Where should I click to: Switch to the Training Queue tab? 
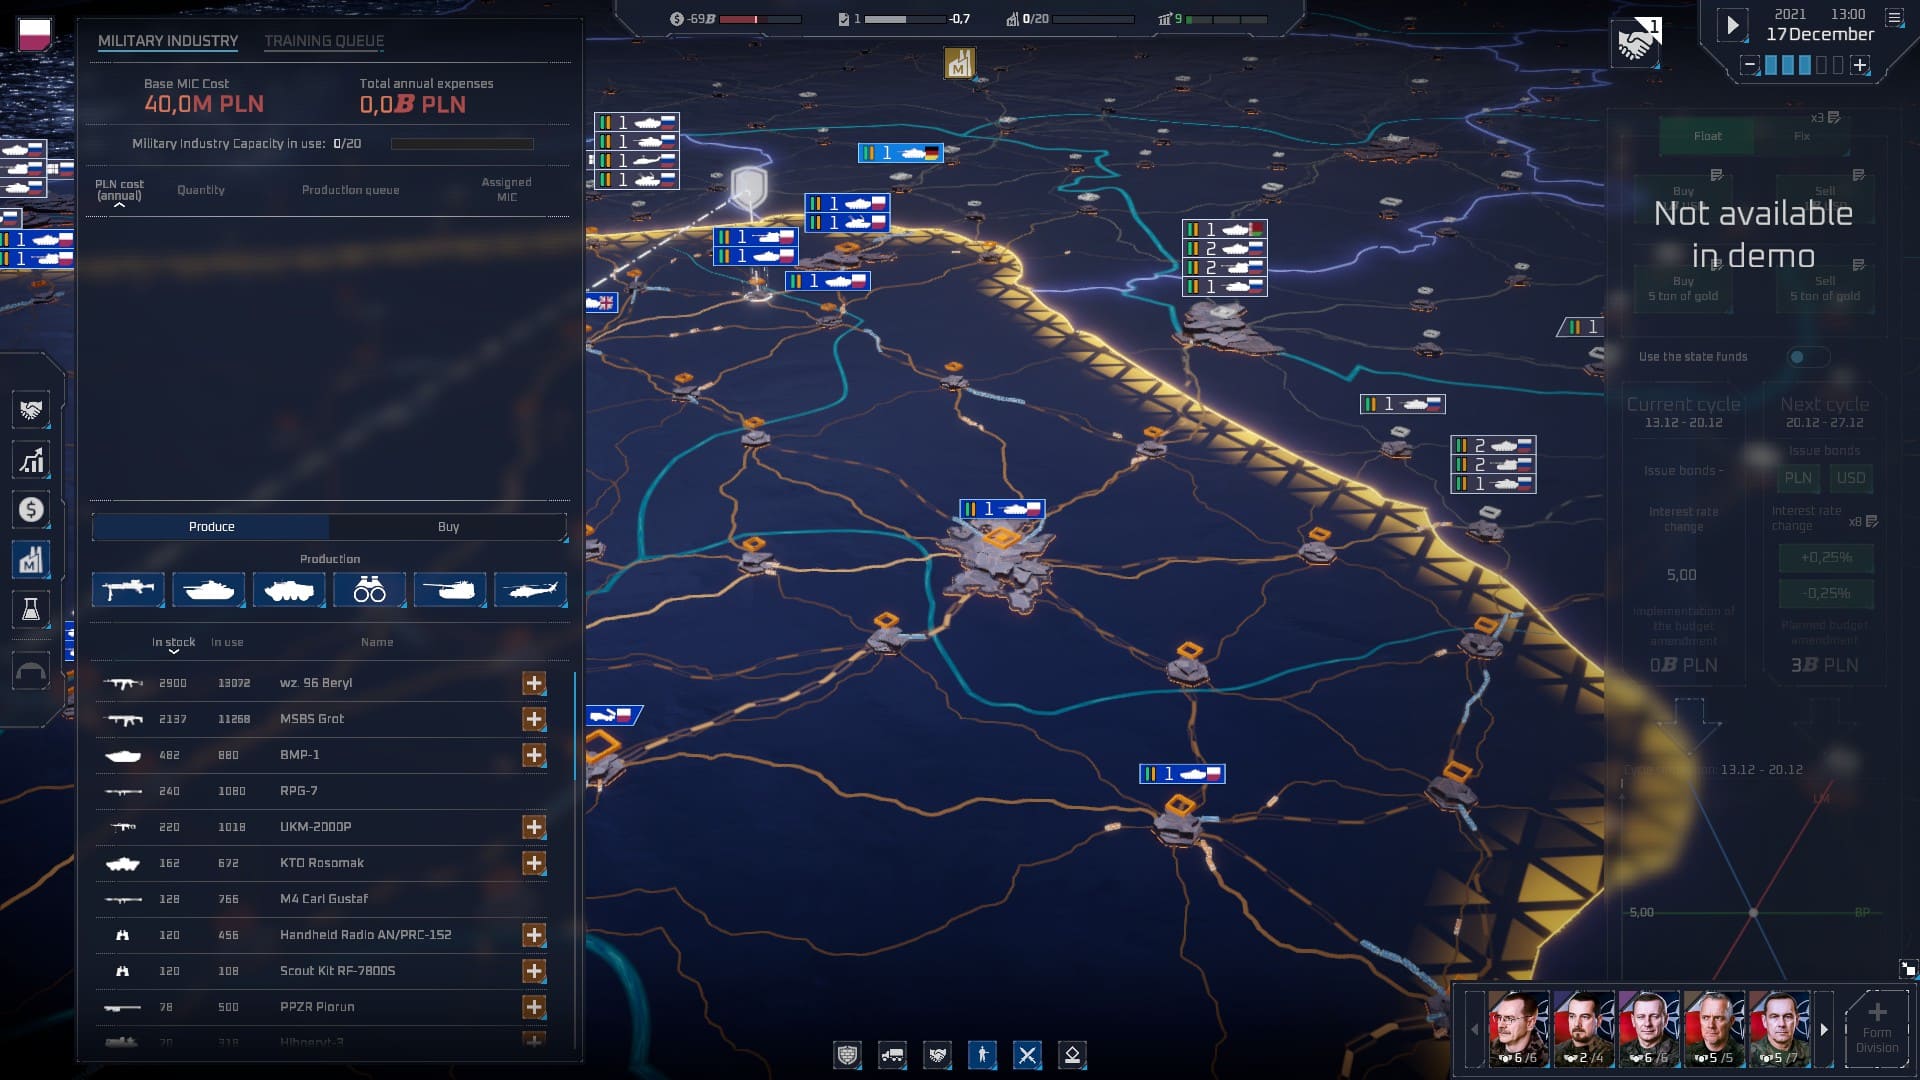[x=323, y=41]
